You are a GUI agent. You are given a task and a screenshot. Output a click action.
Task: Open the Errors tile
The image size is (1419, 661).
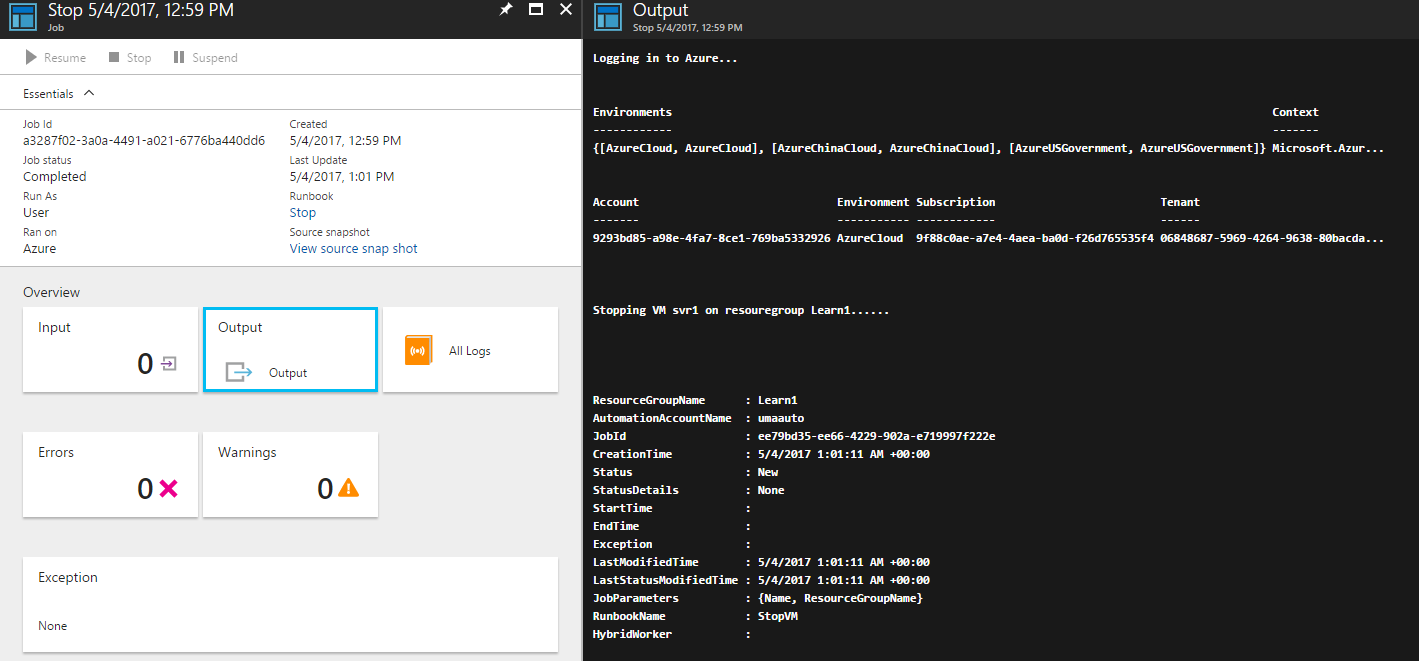(110, 474)
